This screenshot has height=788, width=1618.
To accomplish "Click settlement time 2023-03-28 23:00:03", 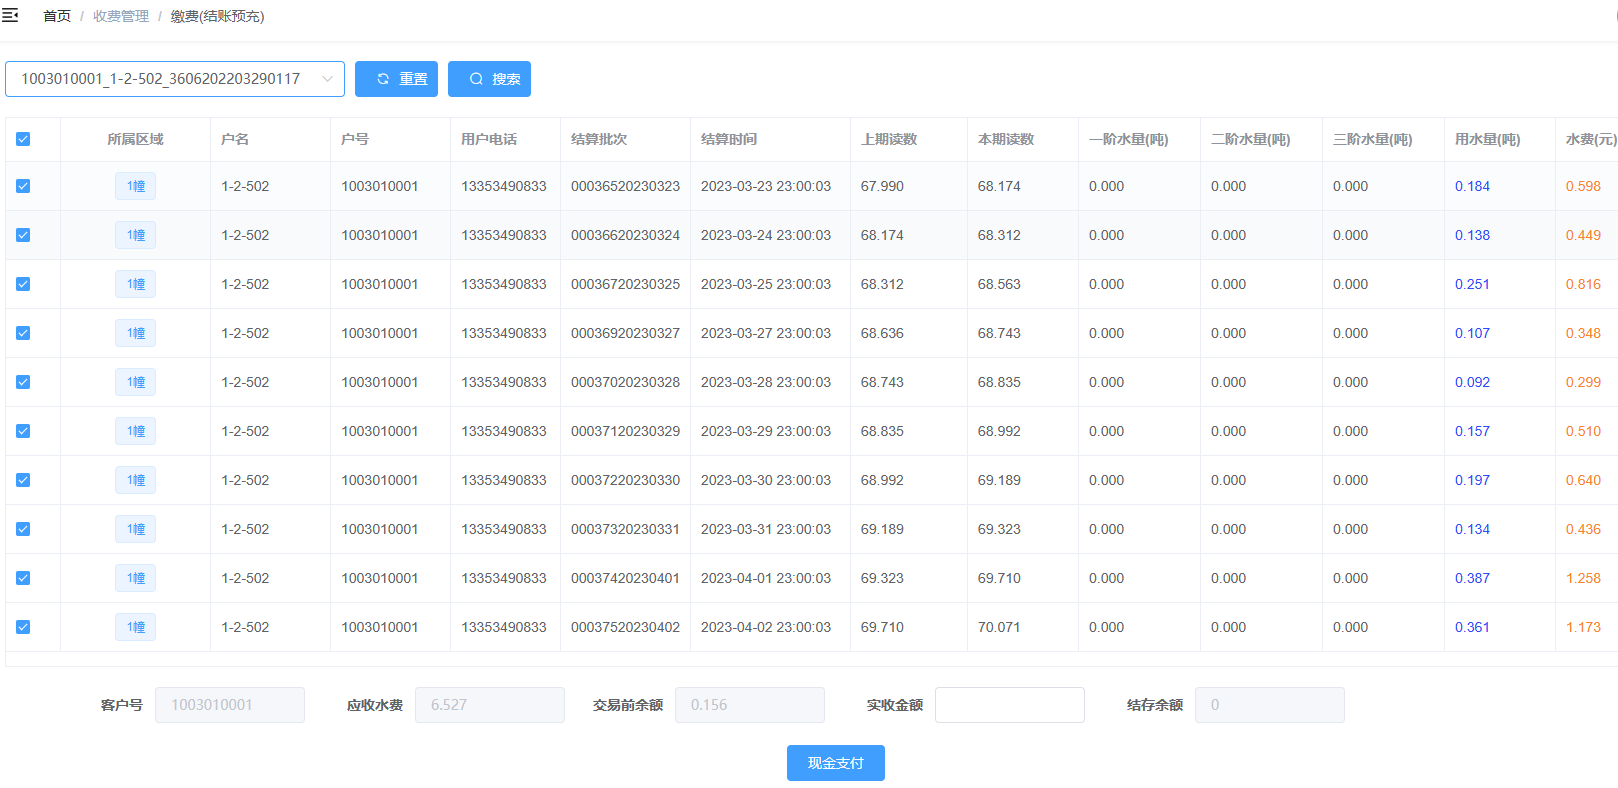I will (x=766, y=382).
